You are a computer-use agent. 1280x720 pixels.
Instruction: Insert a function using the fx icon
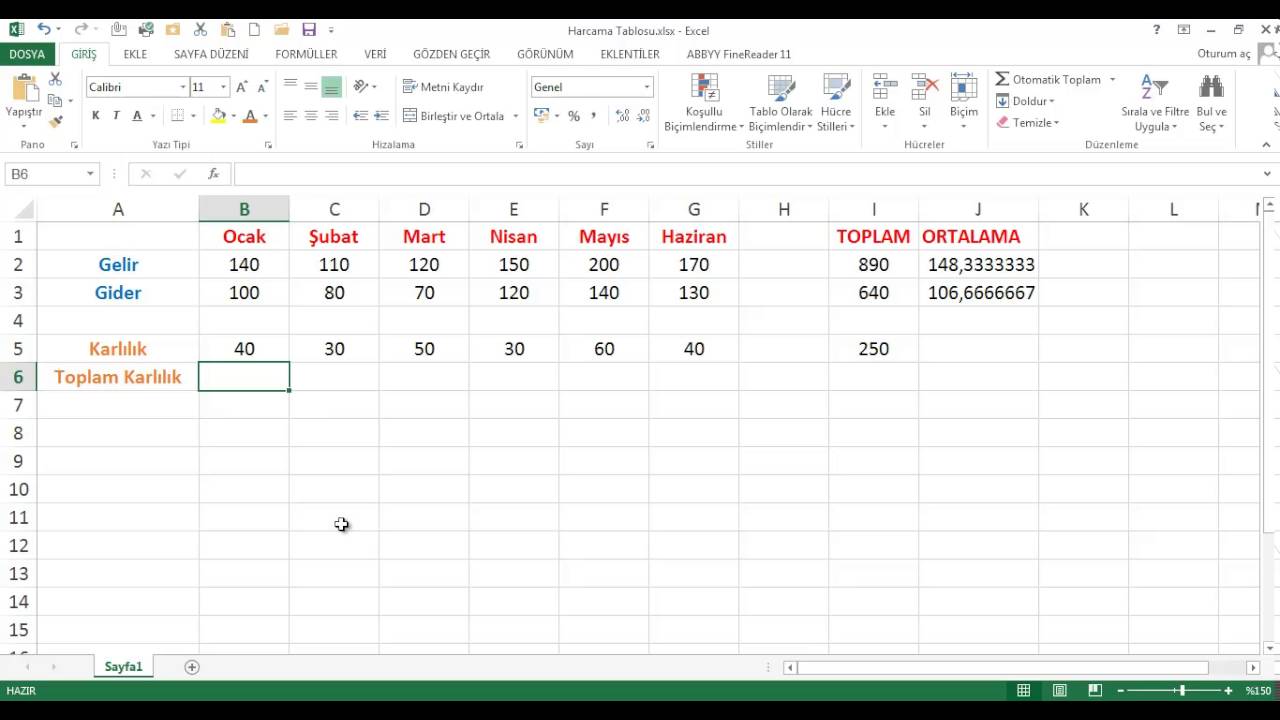tap(213, 174)
